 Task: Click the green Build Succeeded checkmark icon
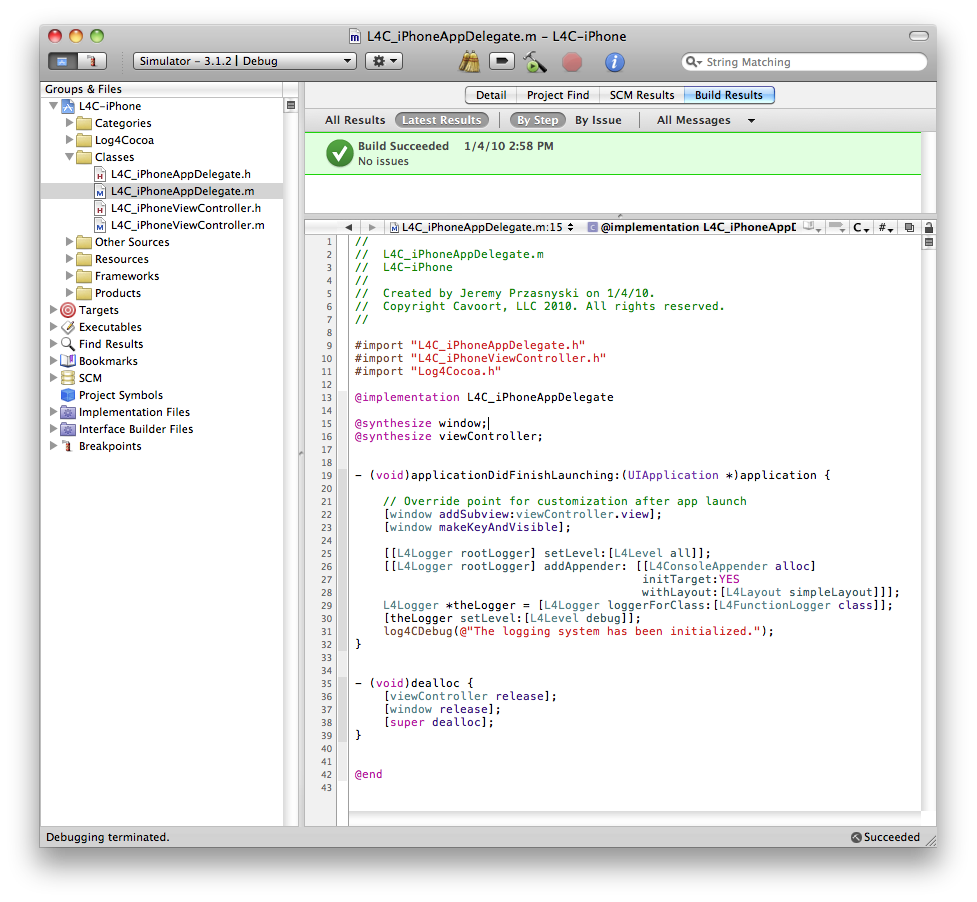point(340,153)
